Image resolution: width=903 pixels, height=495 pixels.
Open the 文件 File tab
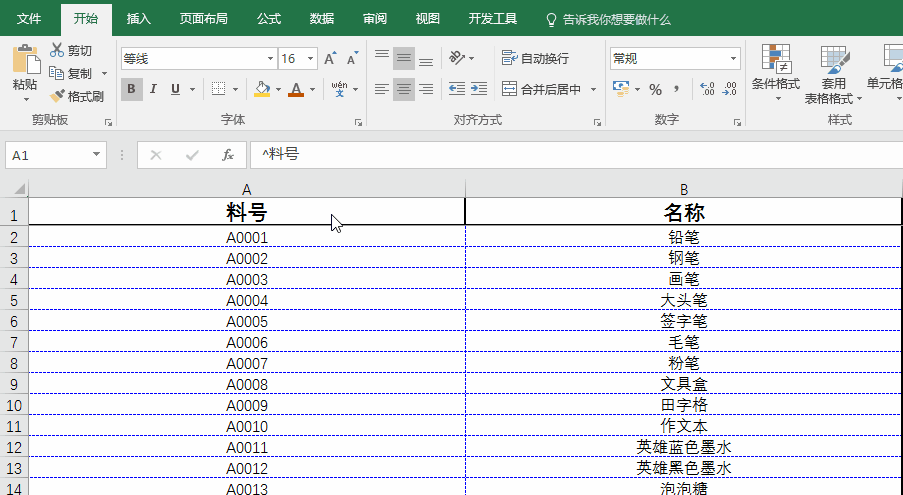click(x=29, y=19)
